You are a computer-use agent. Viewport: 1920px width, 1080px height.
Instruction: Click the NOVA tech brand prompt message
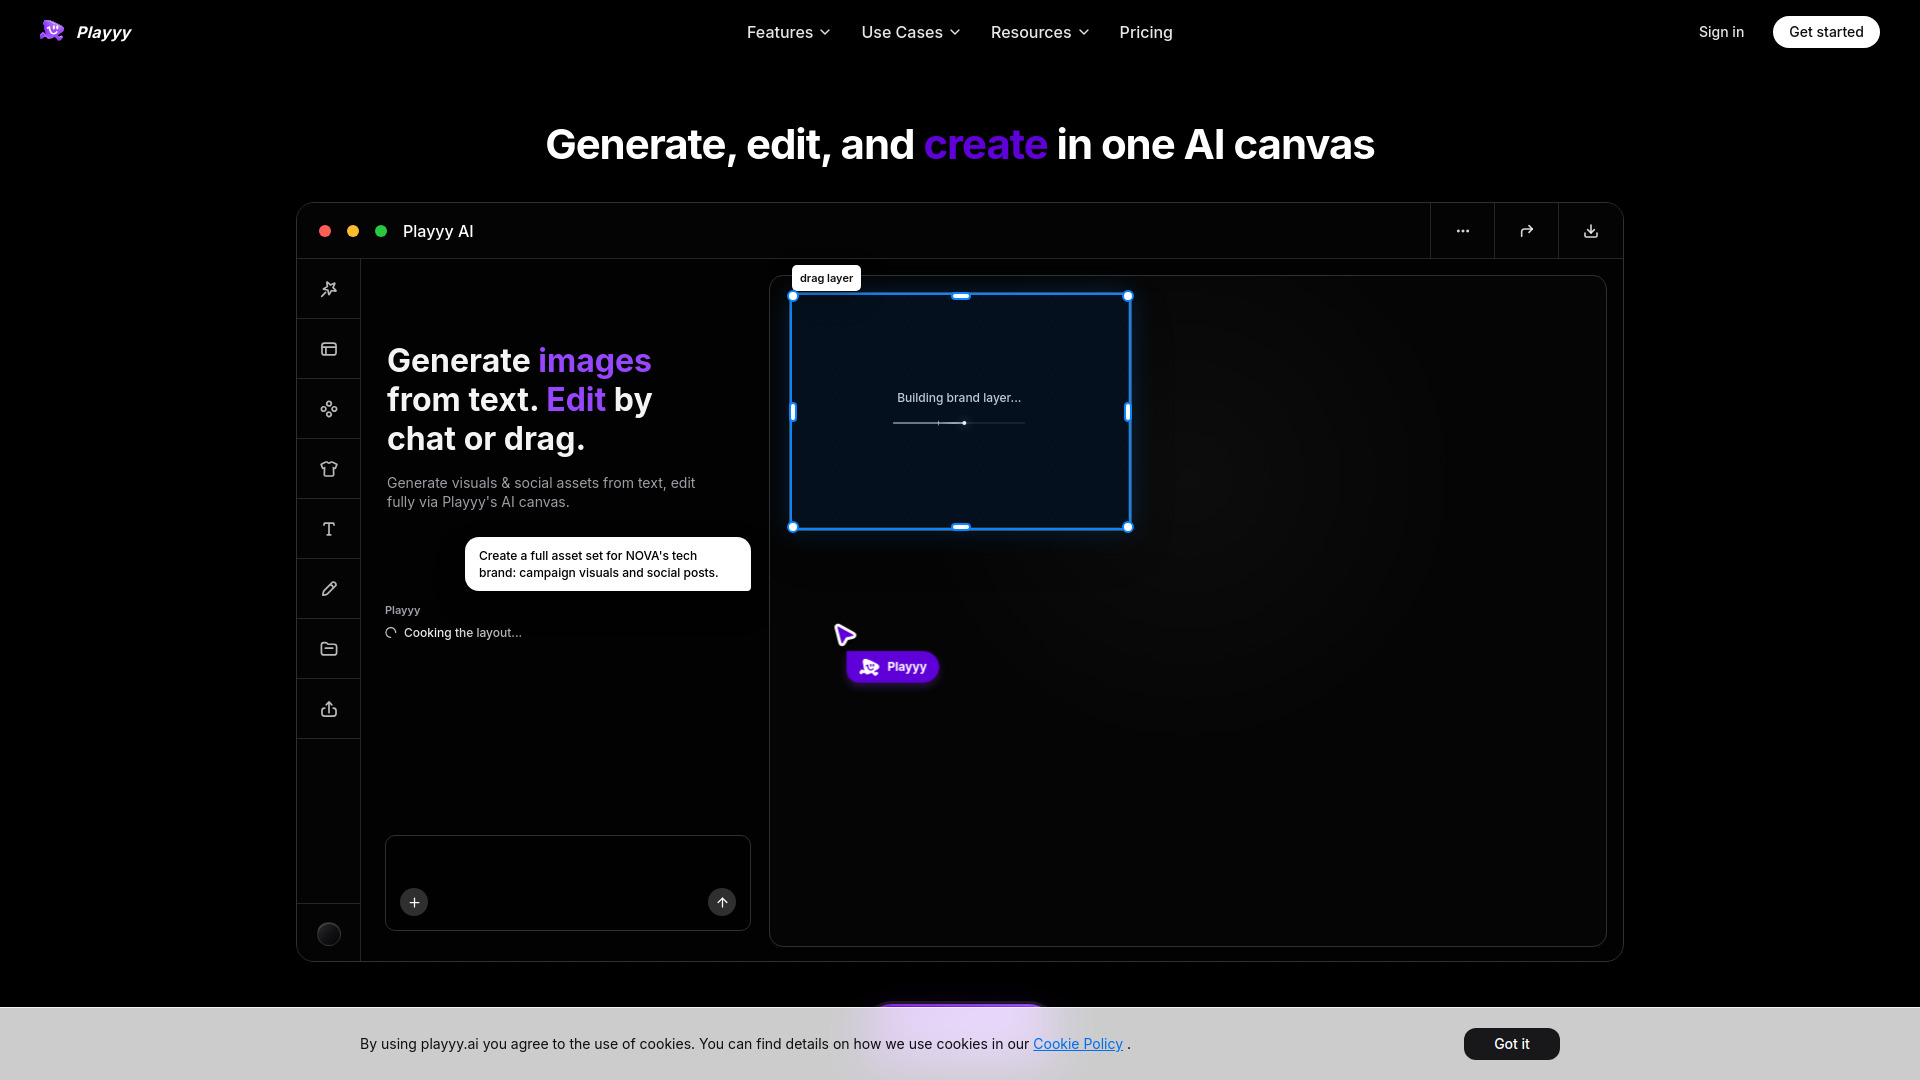point(608,564)
